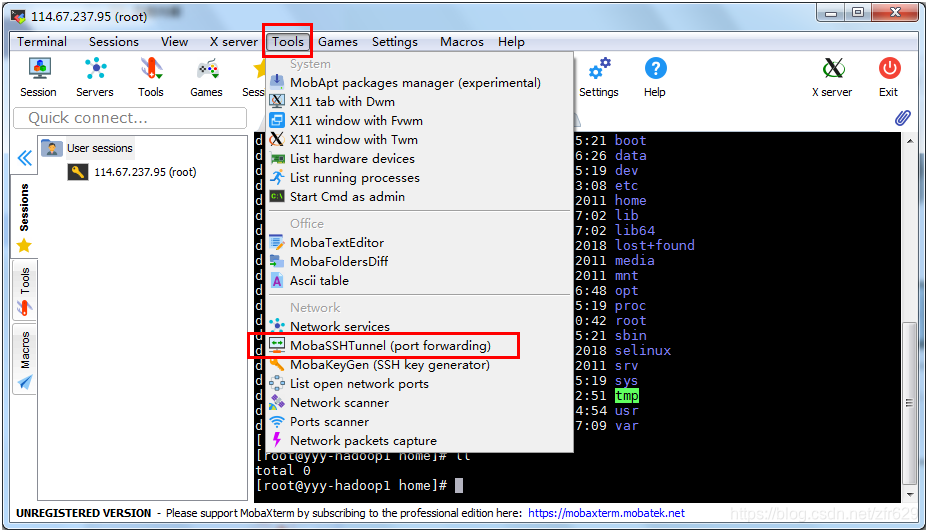Click the paperclip attach icon
The width and height of the screenshot is (928, 532).
(903, 118)
